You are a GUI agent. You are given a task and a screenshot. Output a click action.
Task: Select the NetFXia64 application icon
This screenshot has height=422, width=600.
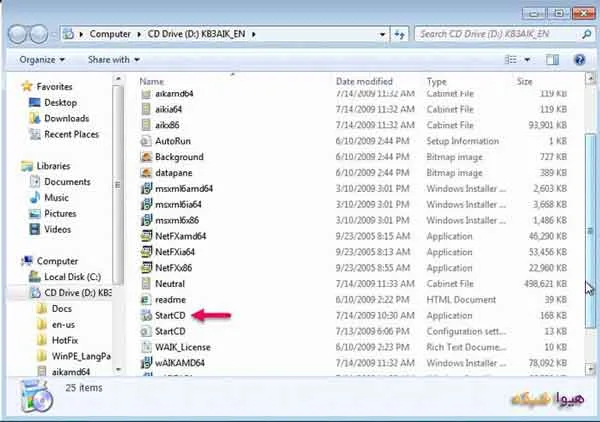coord(146,252)
